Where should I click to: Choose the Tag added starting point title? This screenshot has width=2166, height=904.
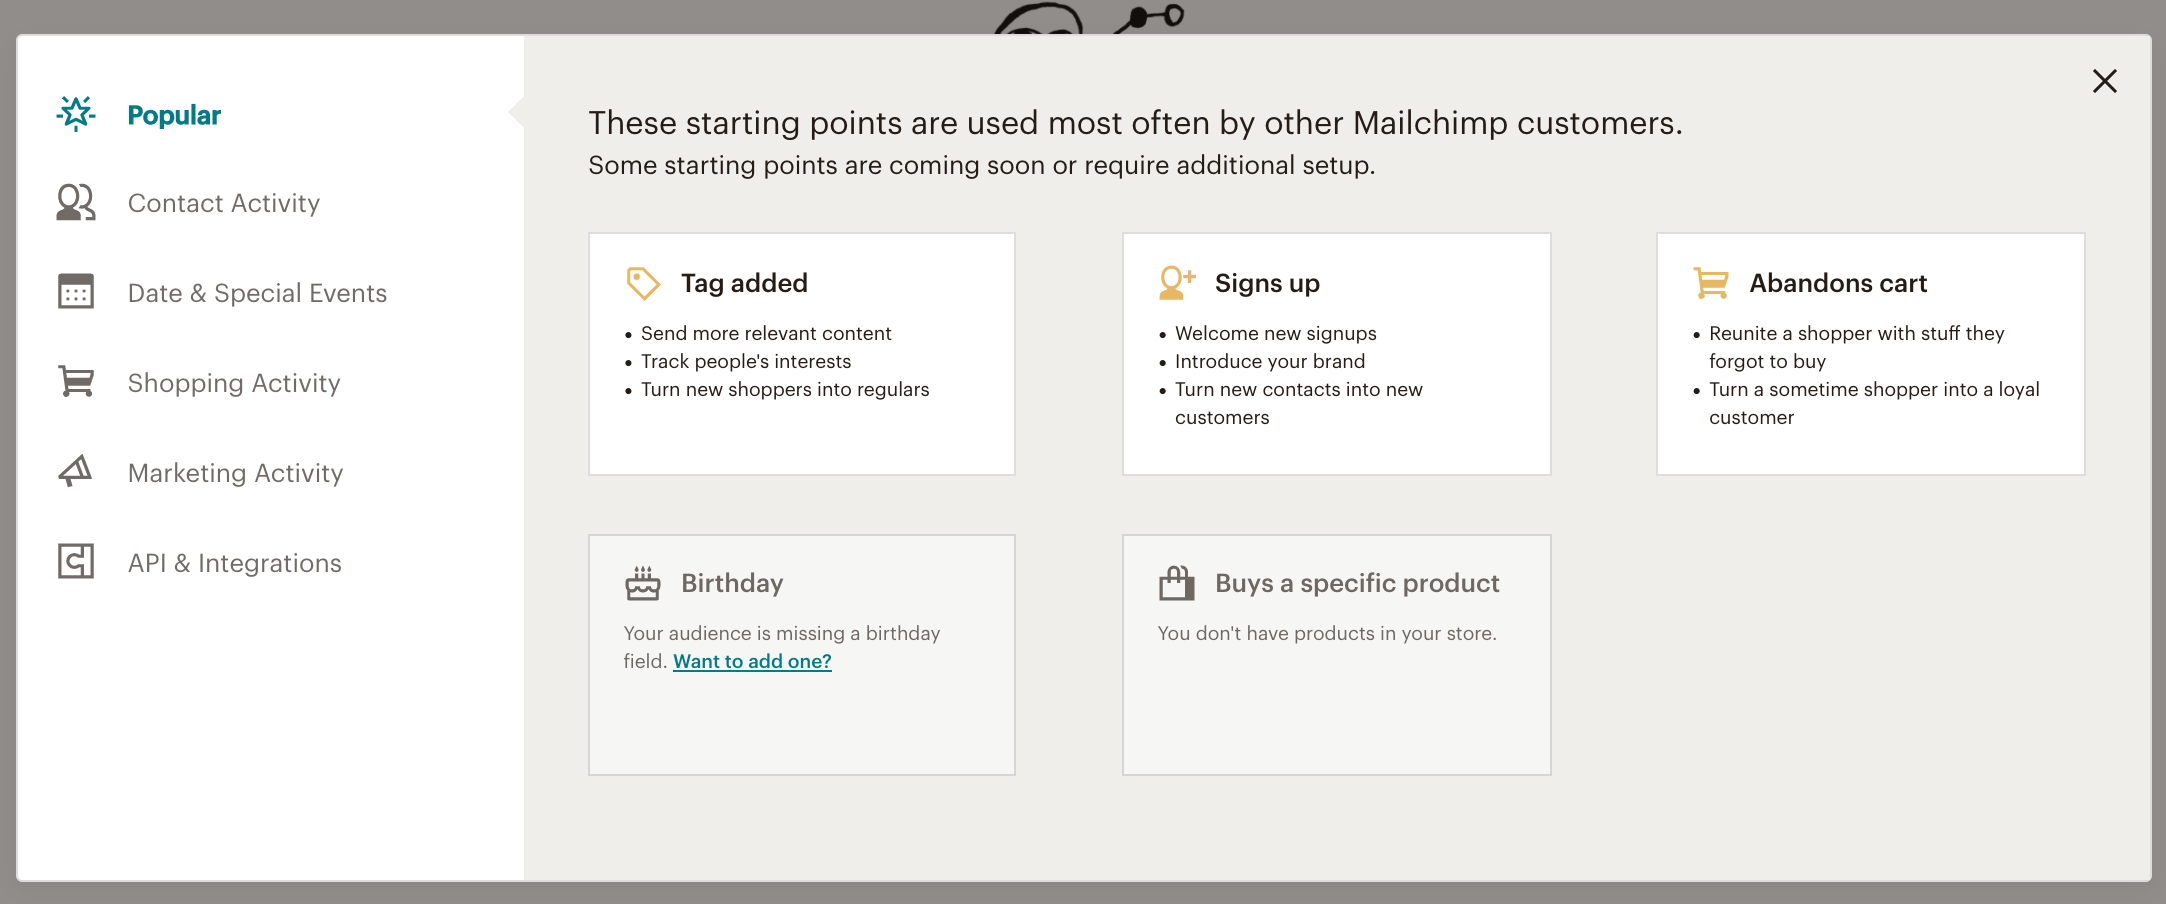(744, 284)
